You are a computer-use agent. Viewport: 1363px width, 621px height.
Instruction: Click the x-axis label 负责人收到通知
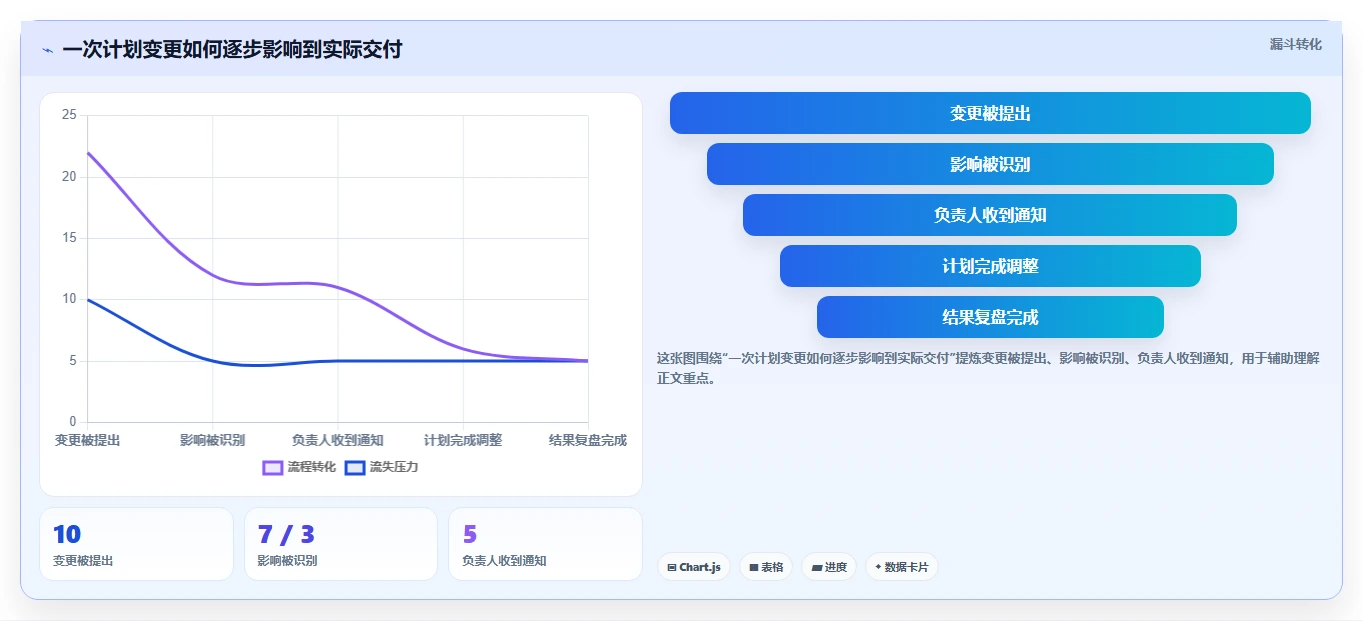[x=338, y=440]
